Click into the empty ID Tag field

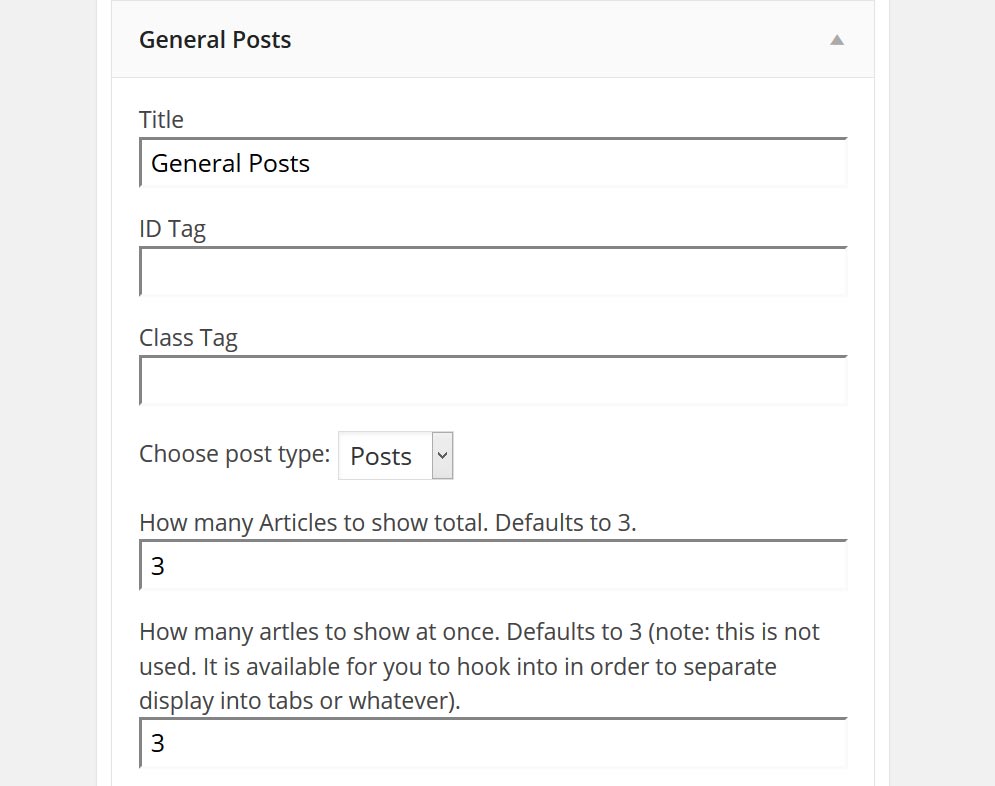[x=493, y=272]
